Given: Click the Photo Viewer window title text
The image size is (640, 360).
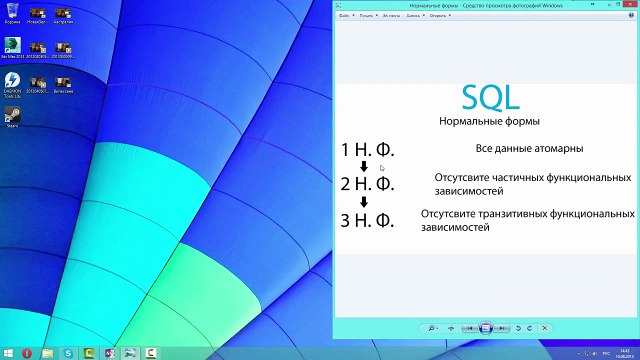Looking at the screenshot, I should [486, 5].
